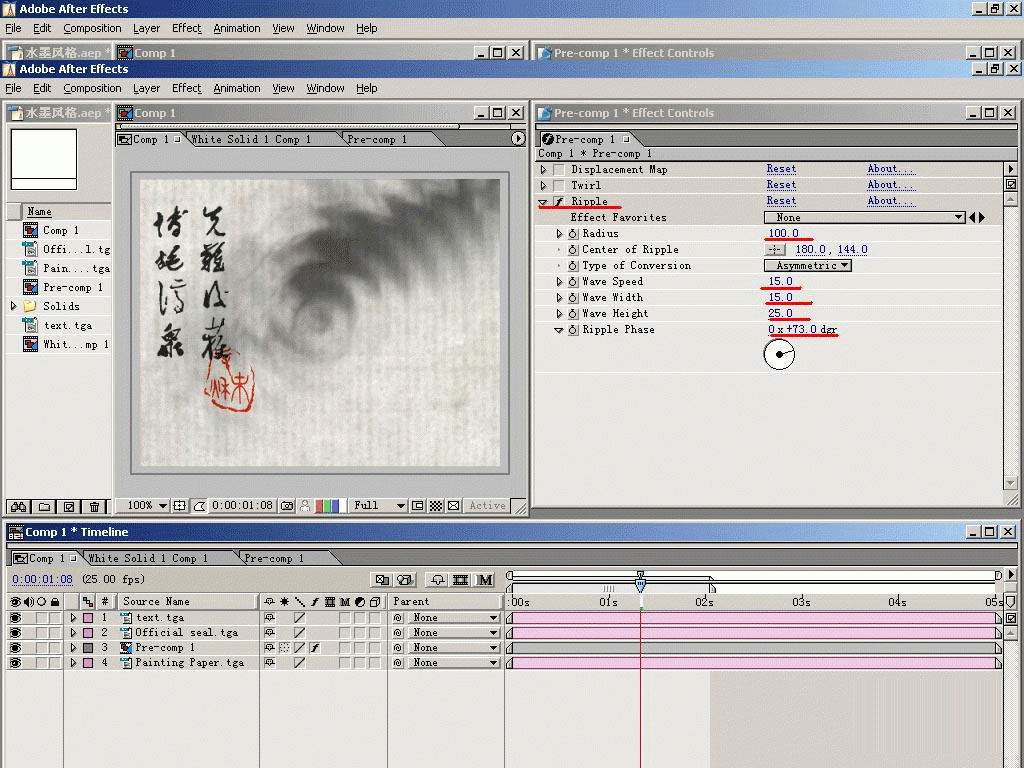1024x768 pixels.
Task: Click the Ripple Phase angle dial
Action: pos(779,355)
